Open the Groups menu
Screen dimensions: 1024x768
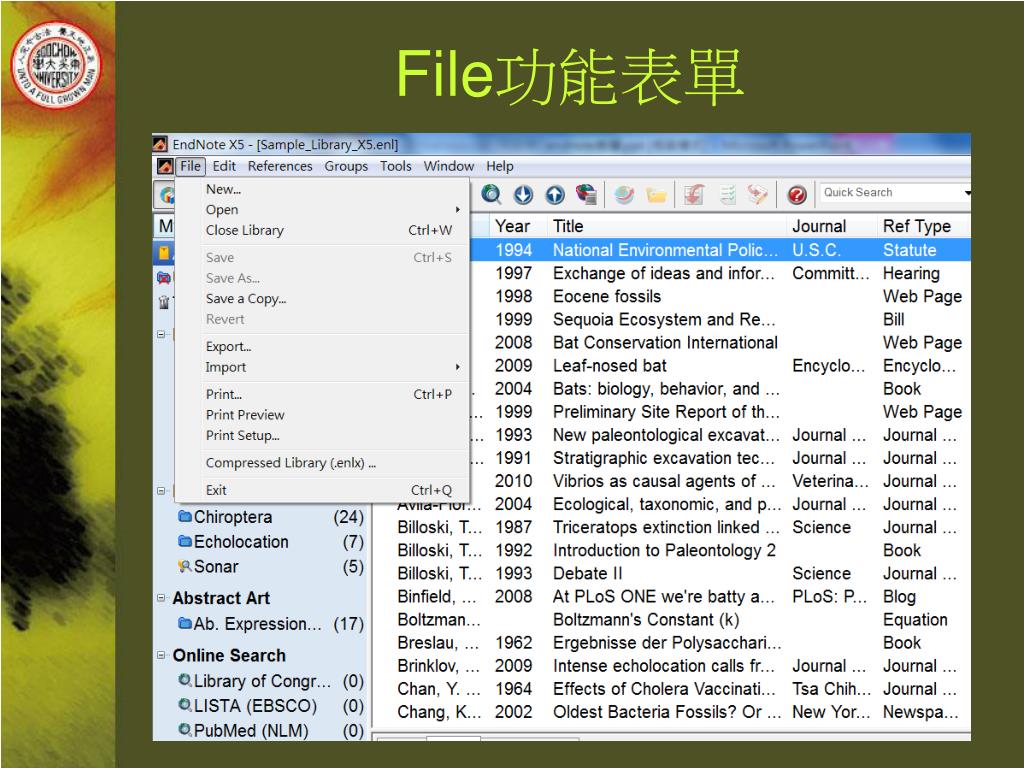point(346,166)
